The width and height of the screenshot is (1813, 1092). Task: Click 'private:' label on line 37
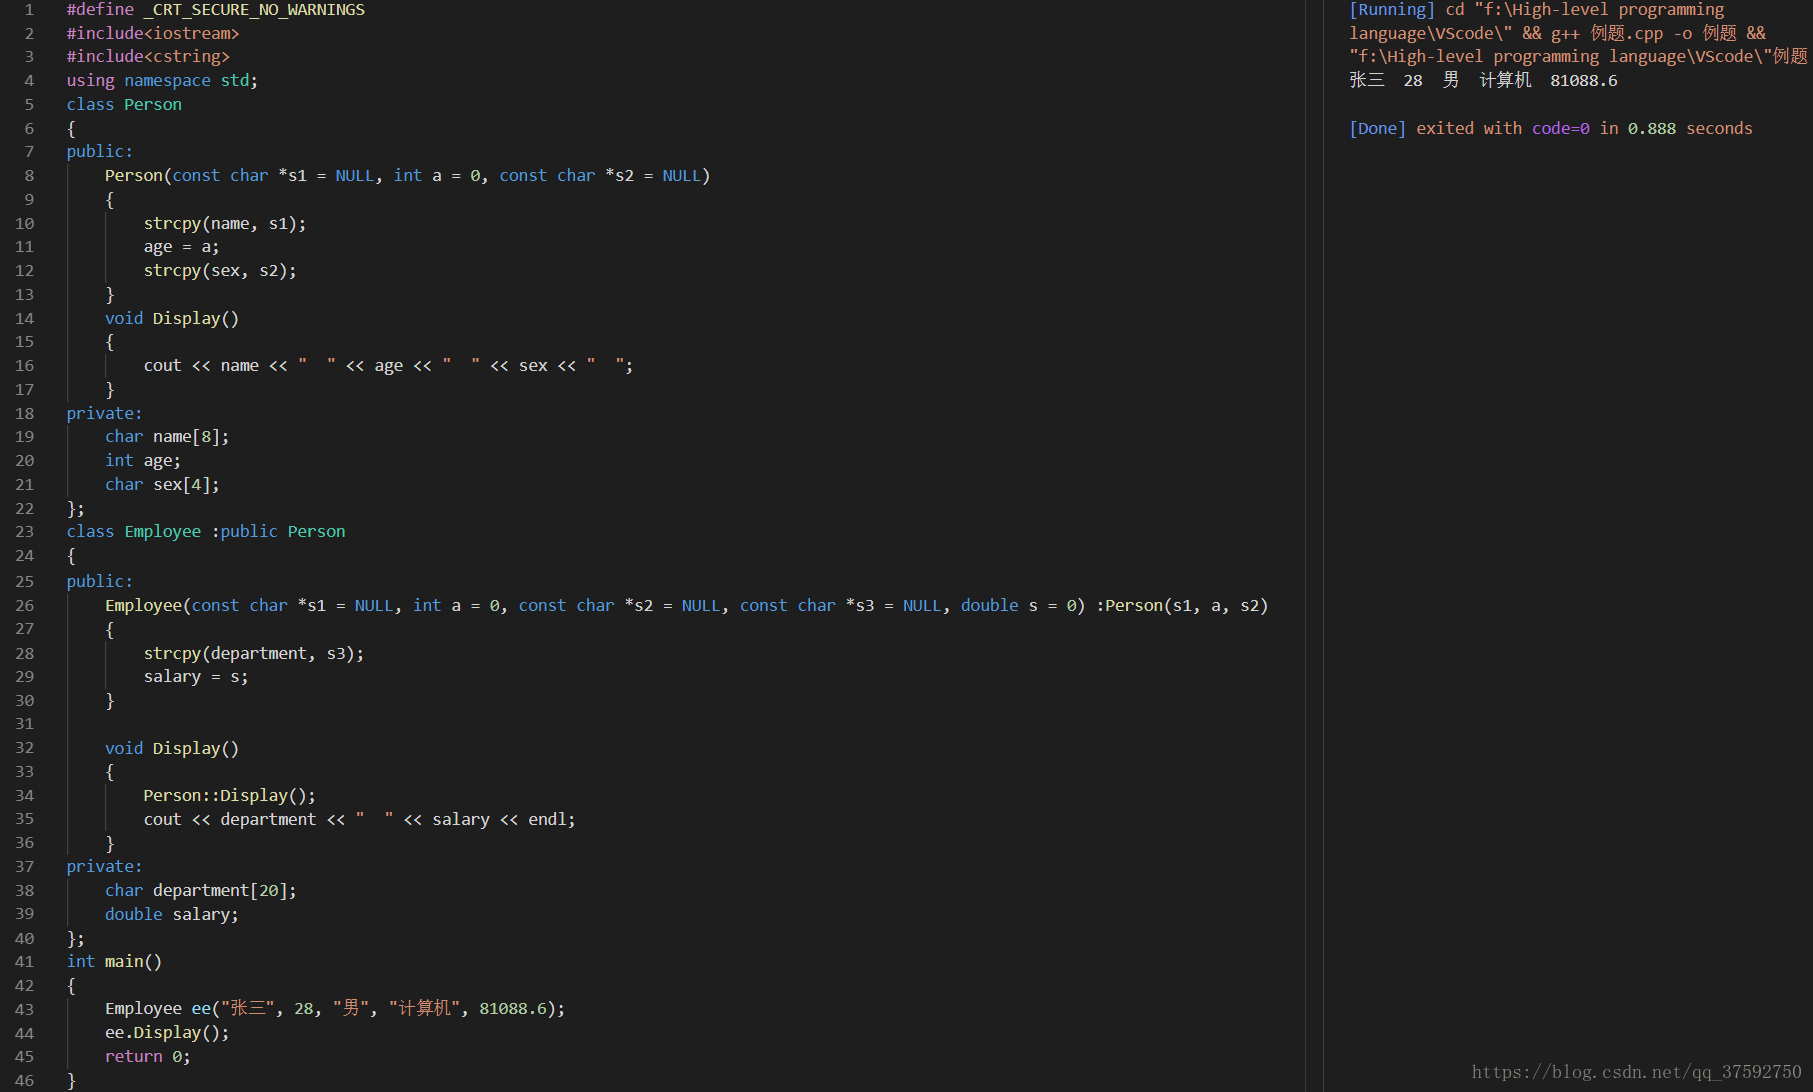[104, 867]
